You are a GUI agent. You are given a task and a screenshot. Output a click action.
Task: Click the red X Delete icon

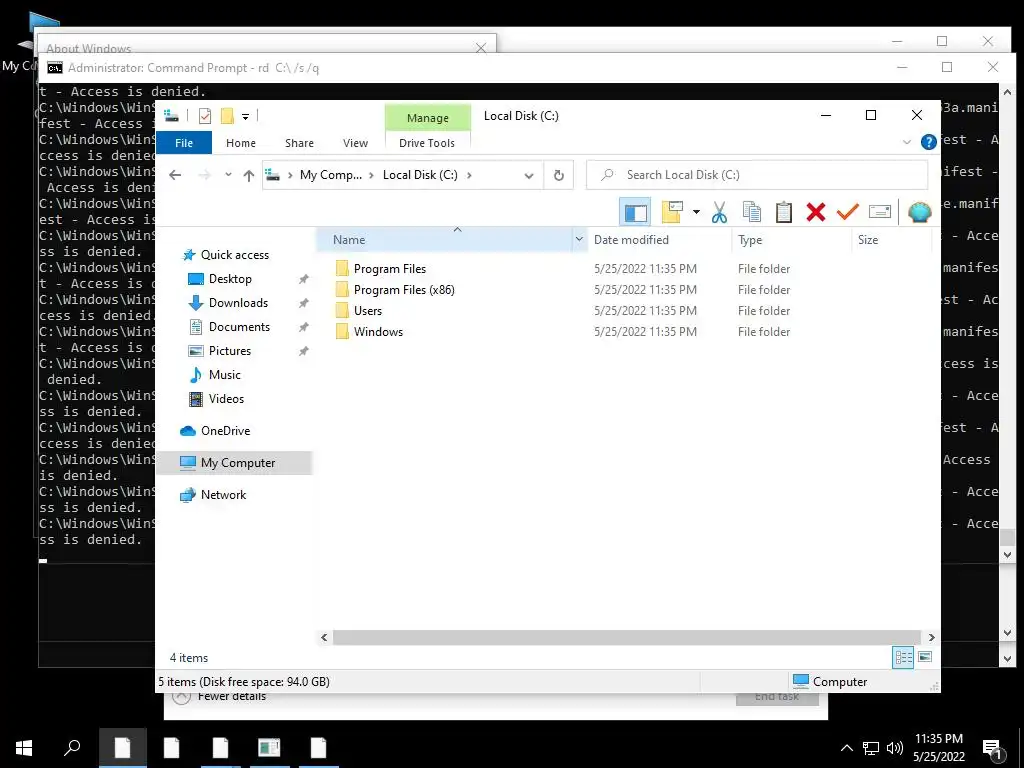click(816, 212)
